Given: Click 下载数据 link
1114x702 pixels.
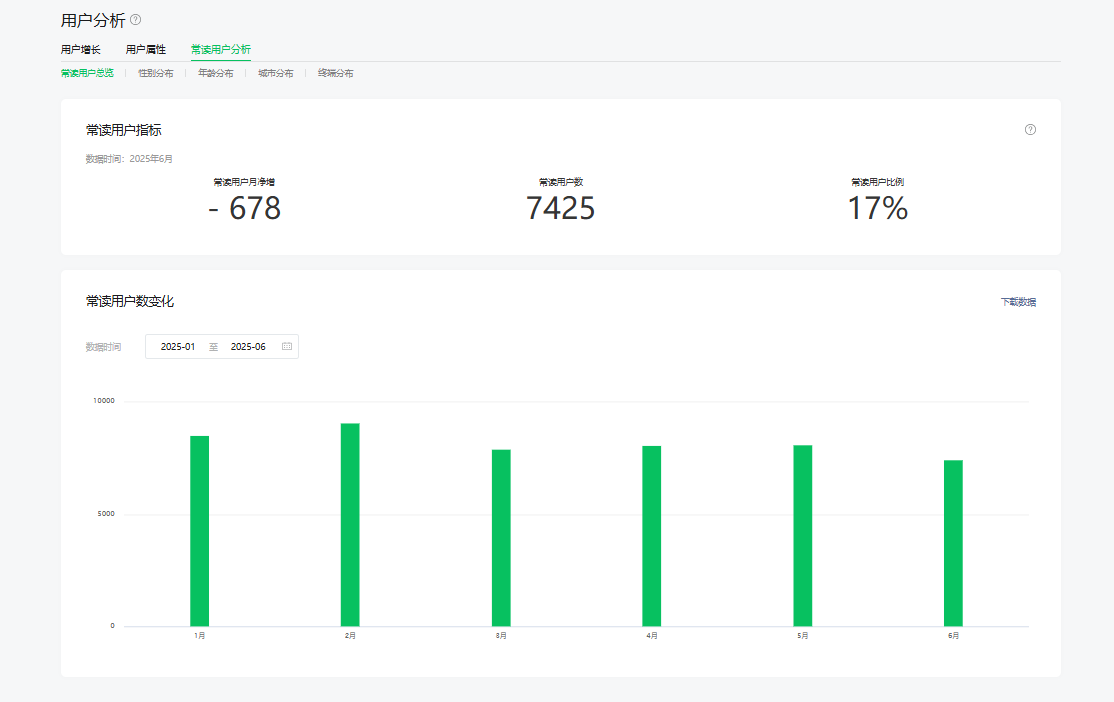Looking at the screenshot, I should [1018, 302].
